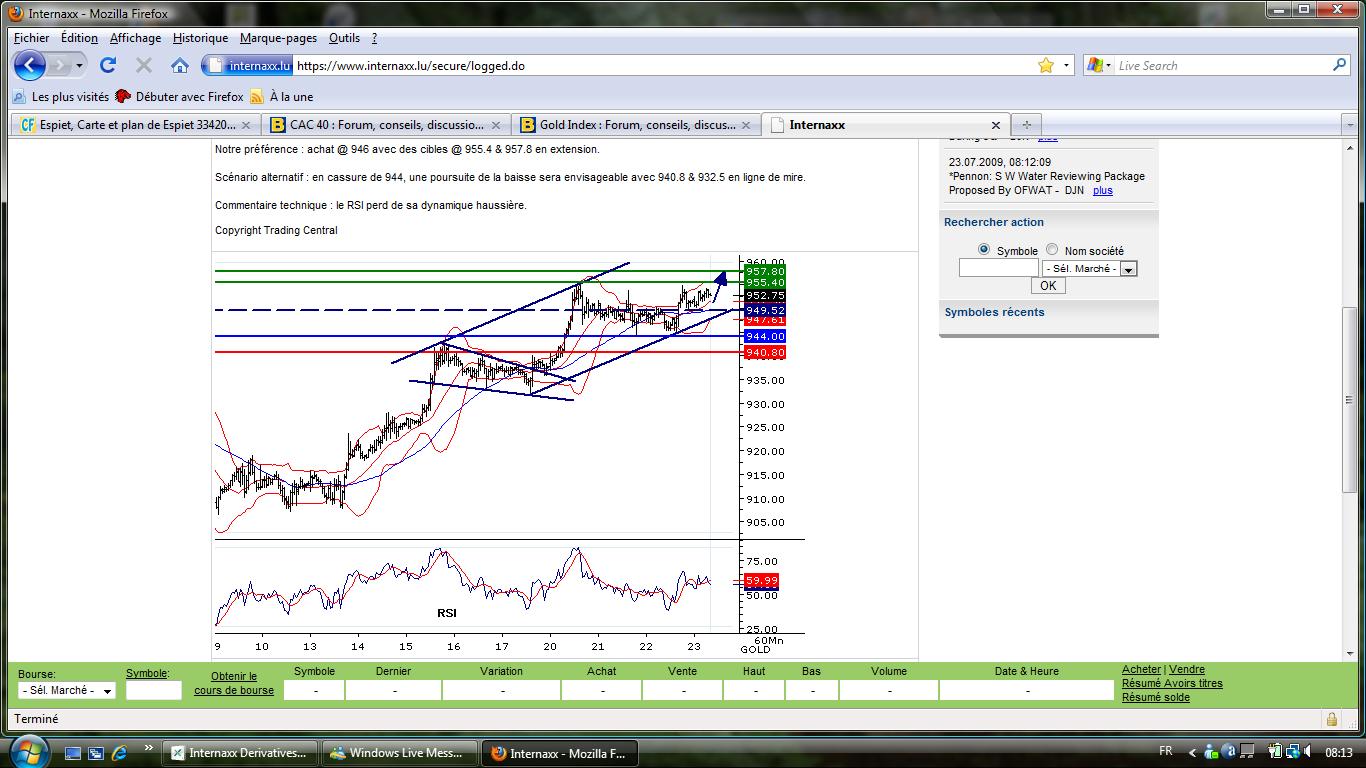Click the Symbole input field in bottom bar
This screenshot has height=768, width=1366.
[154, 691]
